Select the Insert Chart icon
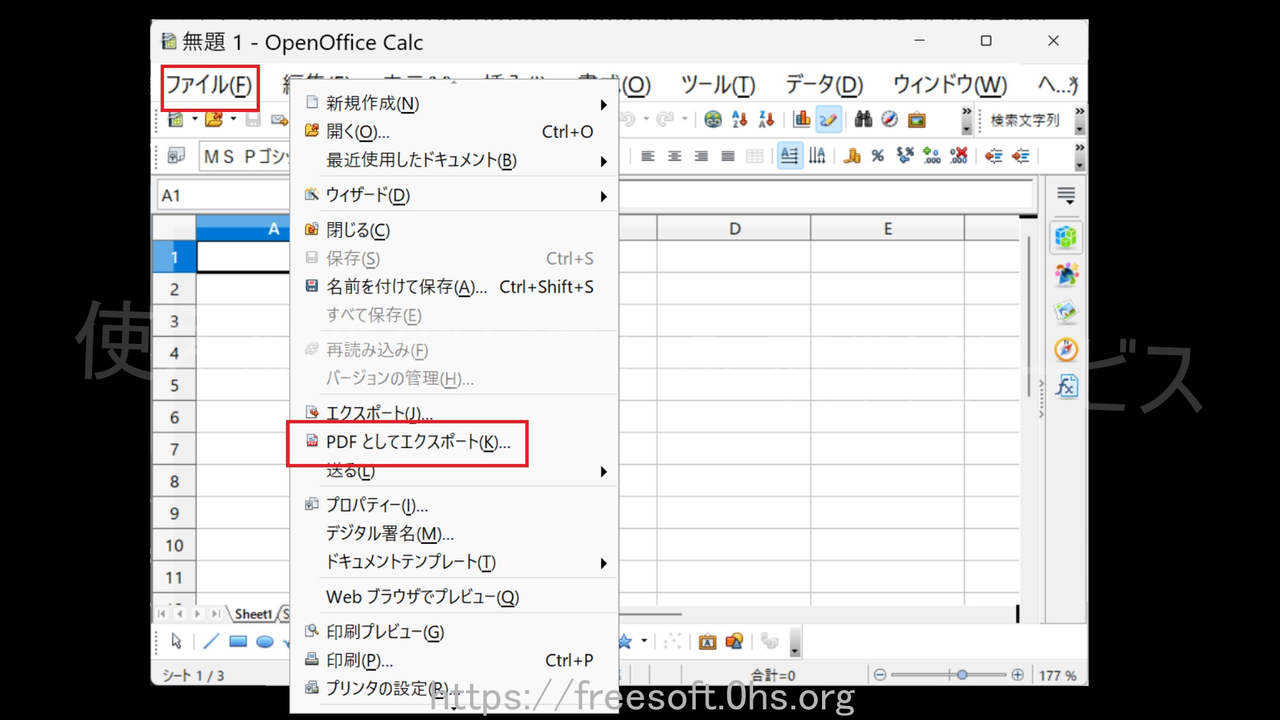 pos(803,119)
